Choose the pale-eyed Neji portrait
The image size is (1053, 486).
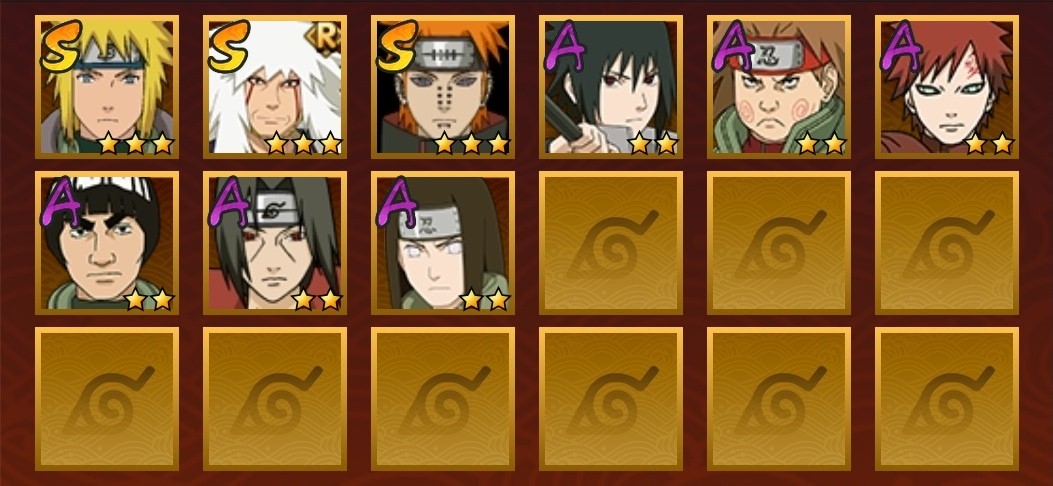[x=443, y=242]
